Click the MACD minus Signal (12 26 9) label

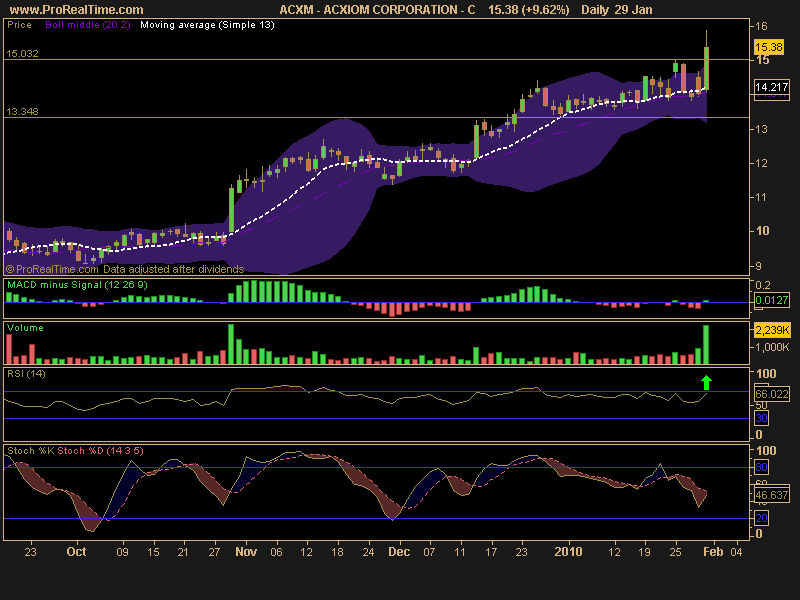pos(77,285)
